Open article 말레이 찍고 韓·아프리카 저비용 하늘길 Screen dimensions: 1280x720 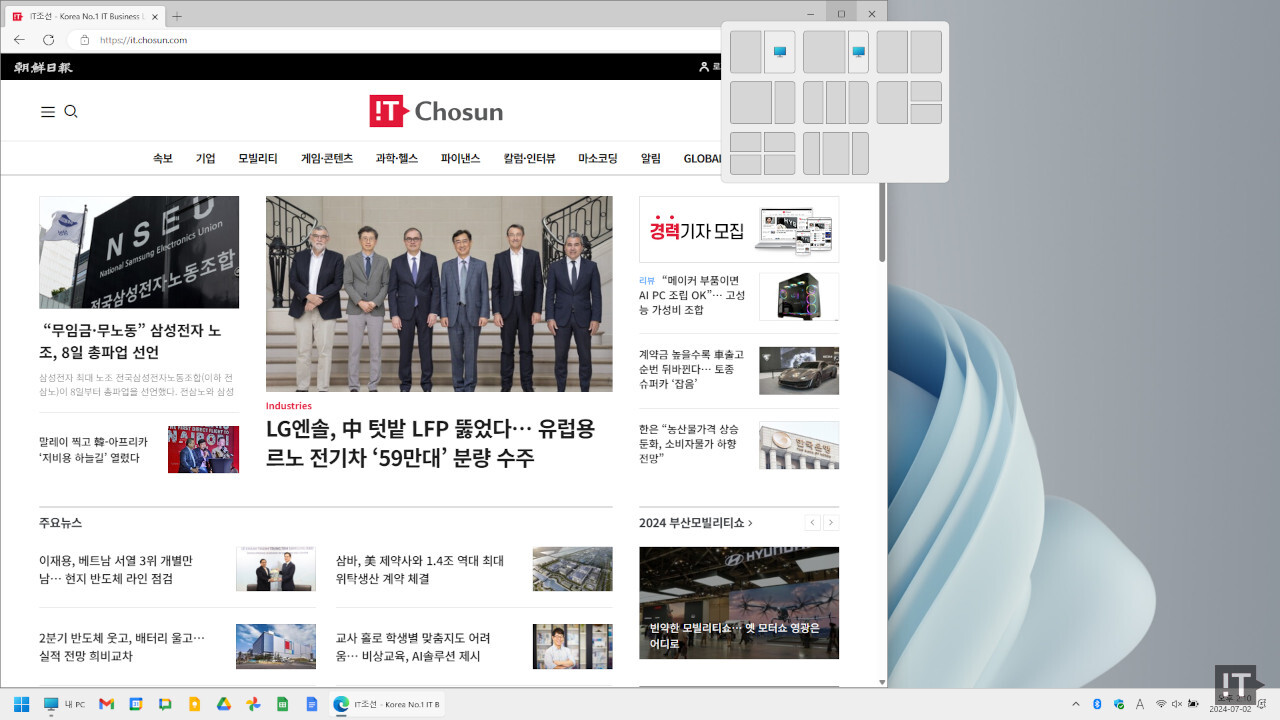point(93,449)
